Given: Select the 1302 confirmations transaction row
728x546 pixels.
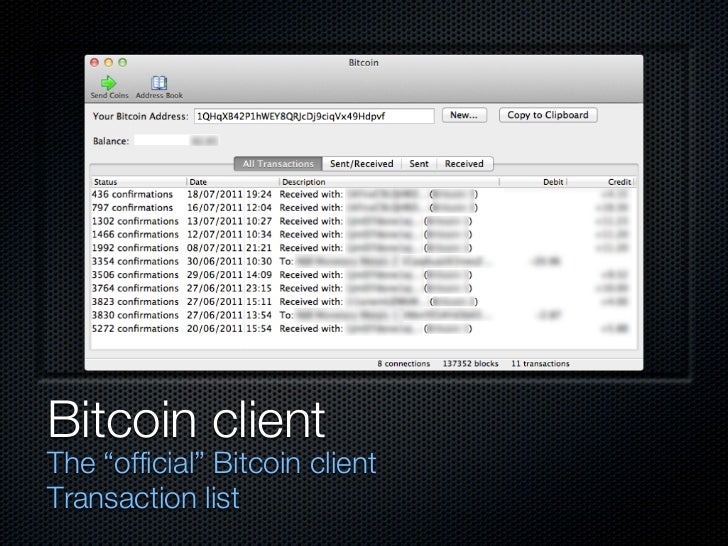Looking at the screenshot, I should [x=362, y=221].
